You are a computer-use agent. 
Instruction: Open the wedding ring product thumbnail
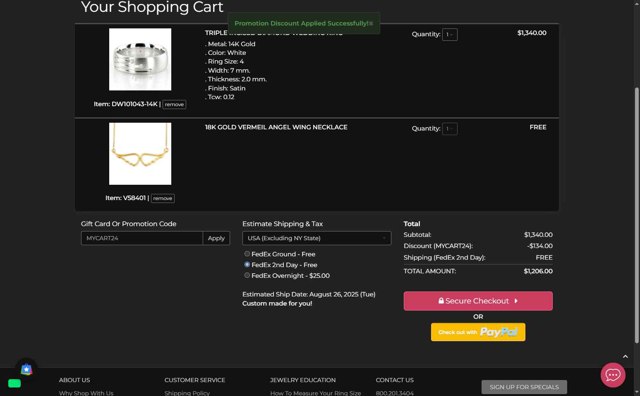tap(140, 59)
